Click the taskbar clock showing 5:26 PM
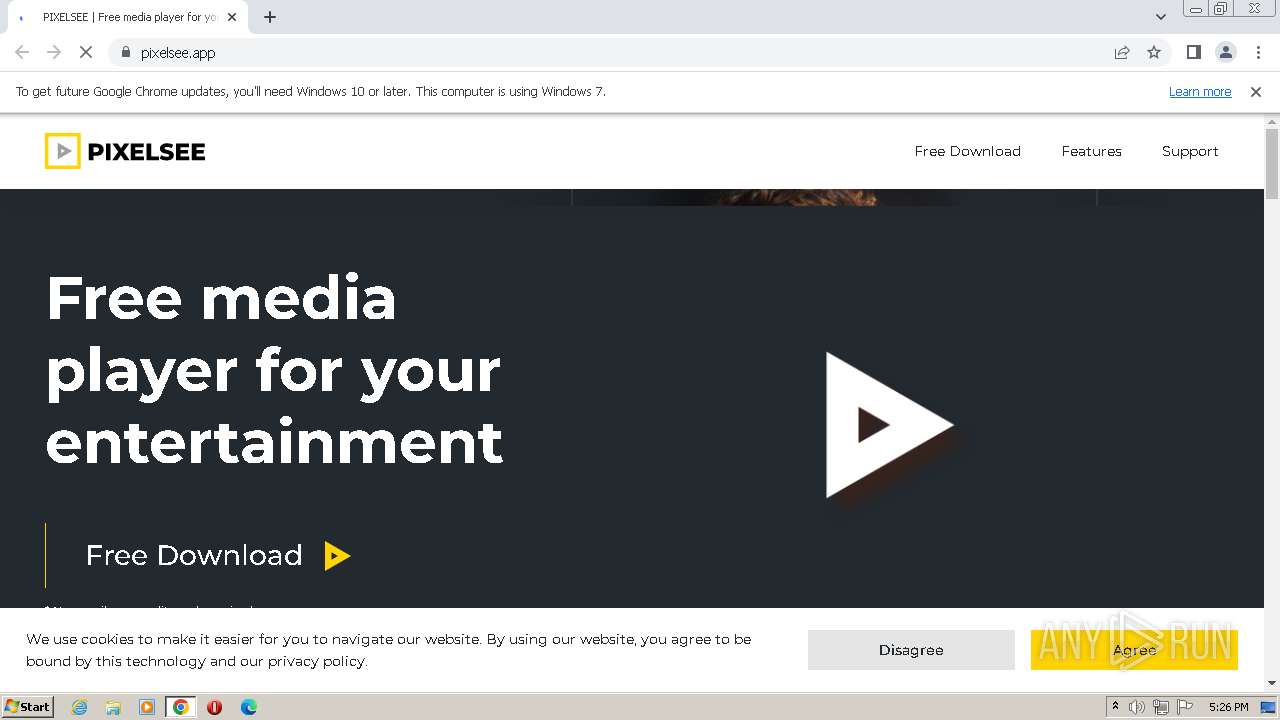1280x720 pixels. (1228, 707)
